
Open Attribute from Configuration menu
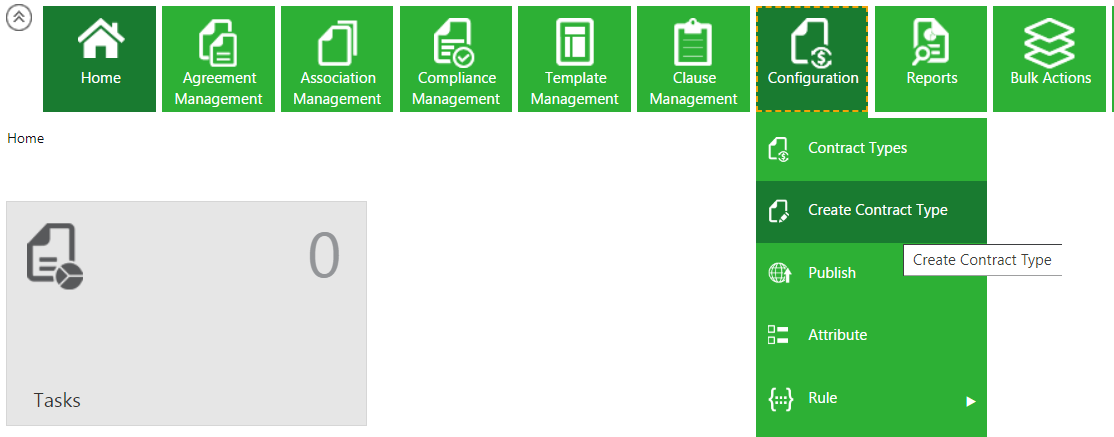tap(837, 335)
